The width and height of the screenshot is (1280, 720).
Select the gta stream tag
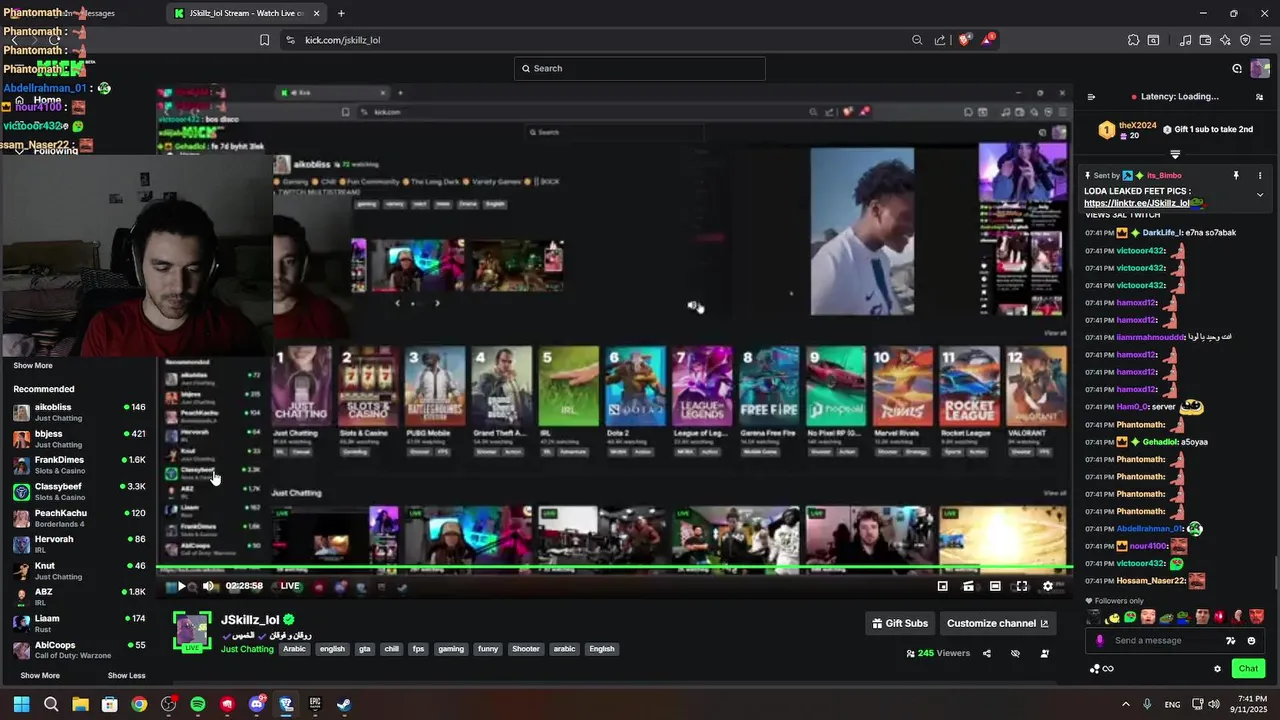(x=365, y=649)
